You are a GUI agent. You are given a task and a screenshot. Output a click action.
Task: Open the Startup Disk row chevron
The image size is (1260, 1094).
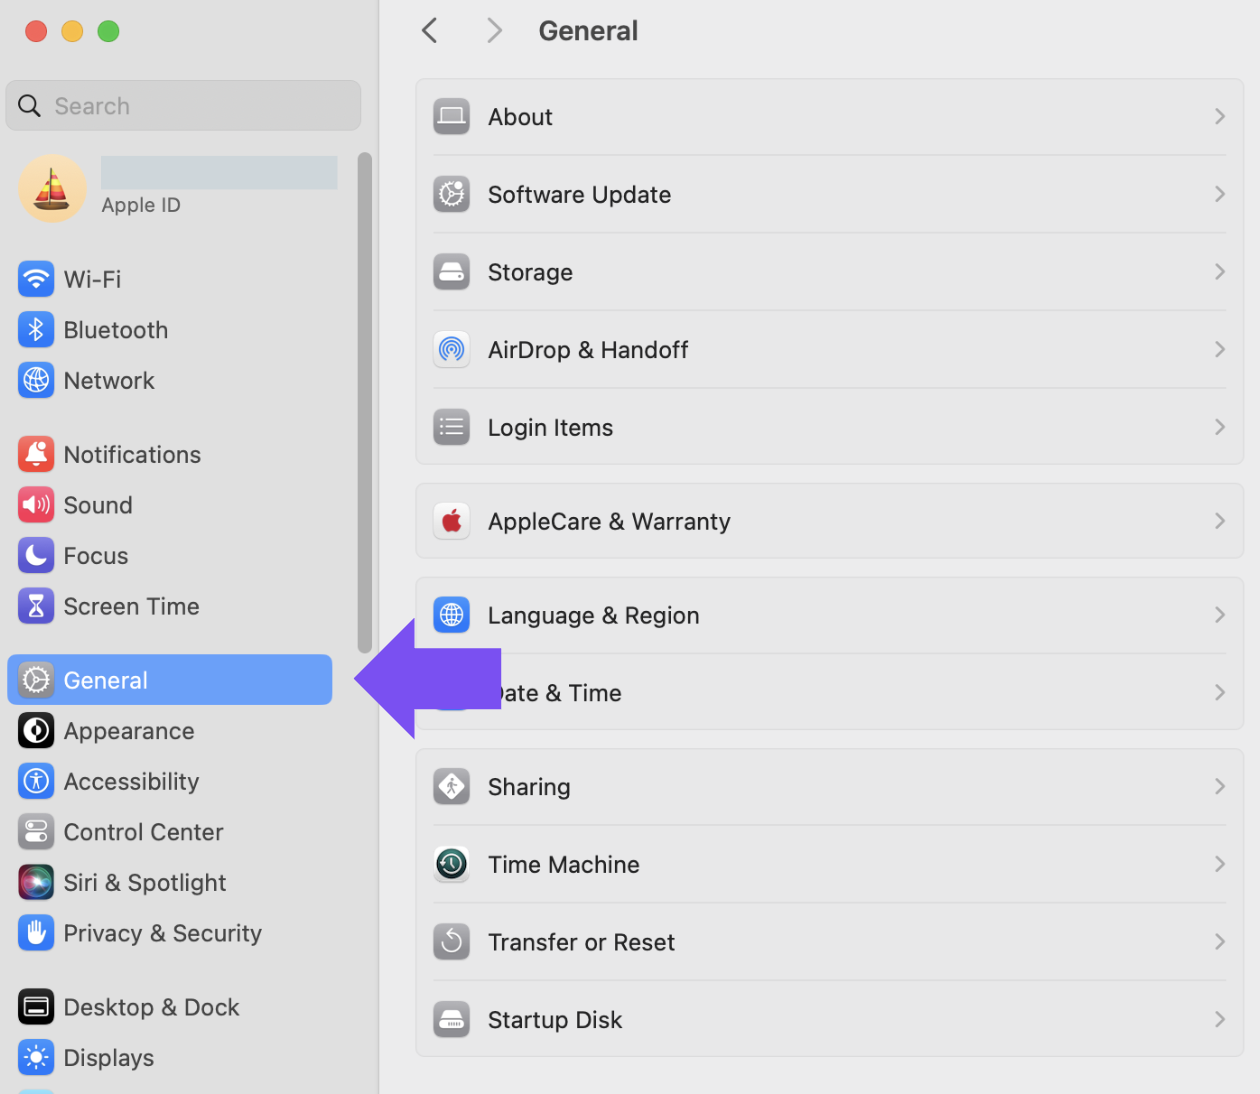point(1220,1020)
